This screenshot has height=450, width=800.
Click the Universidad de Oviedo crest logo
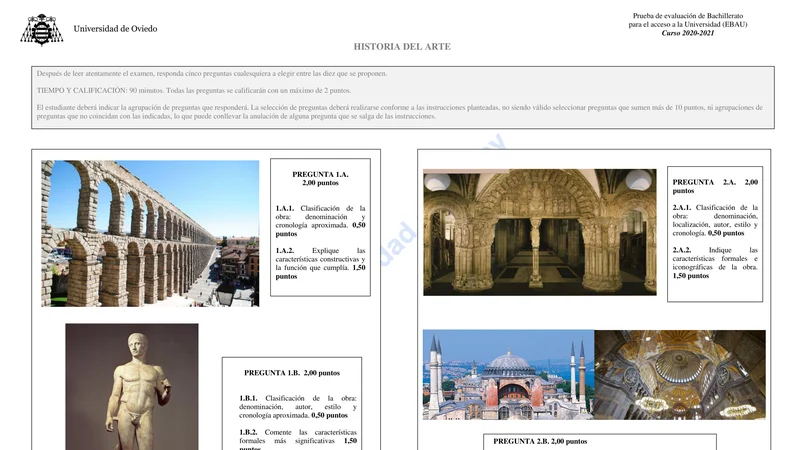[x=41, y=29]
